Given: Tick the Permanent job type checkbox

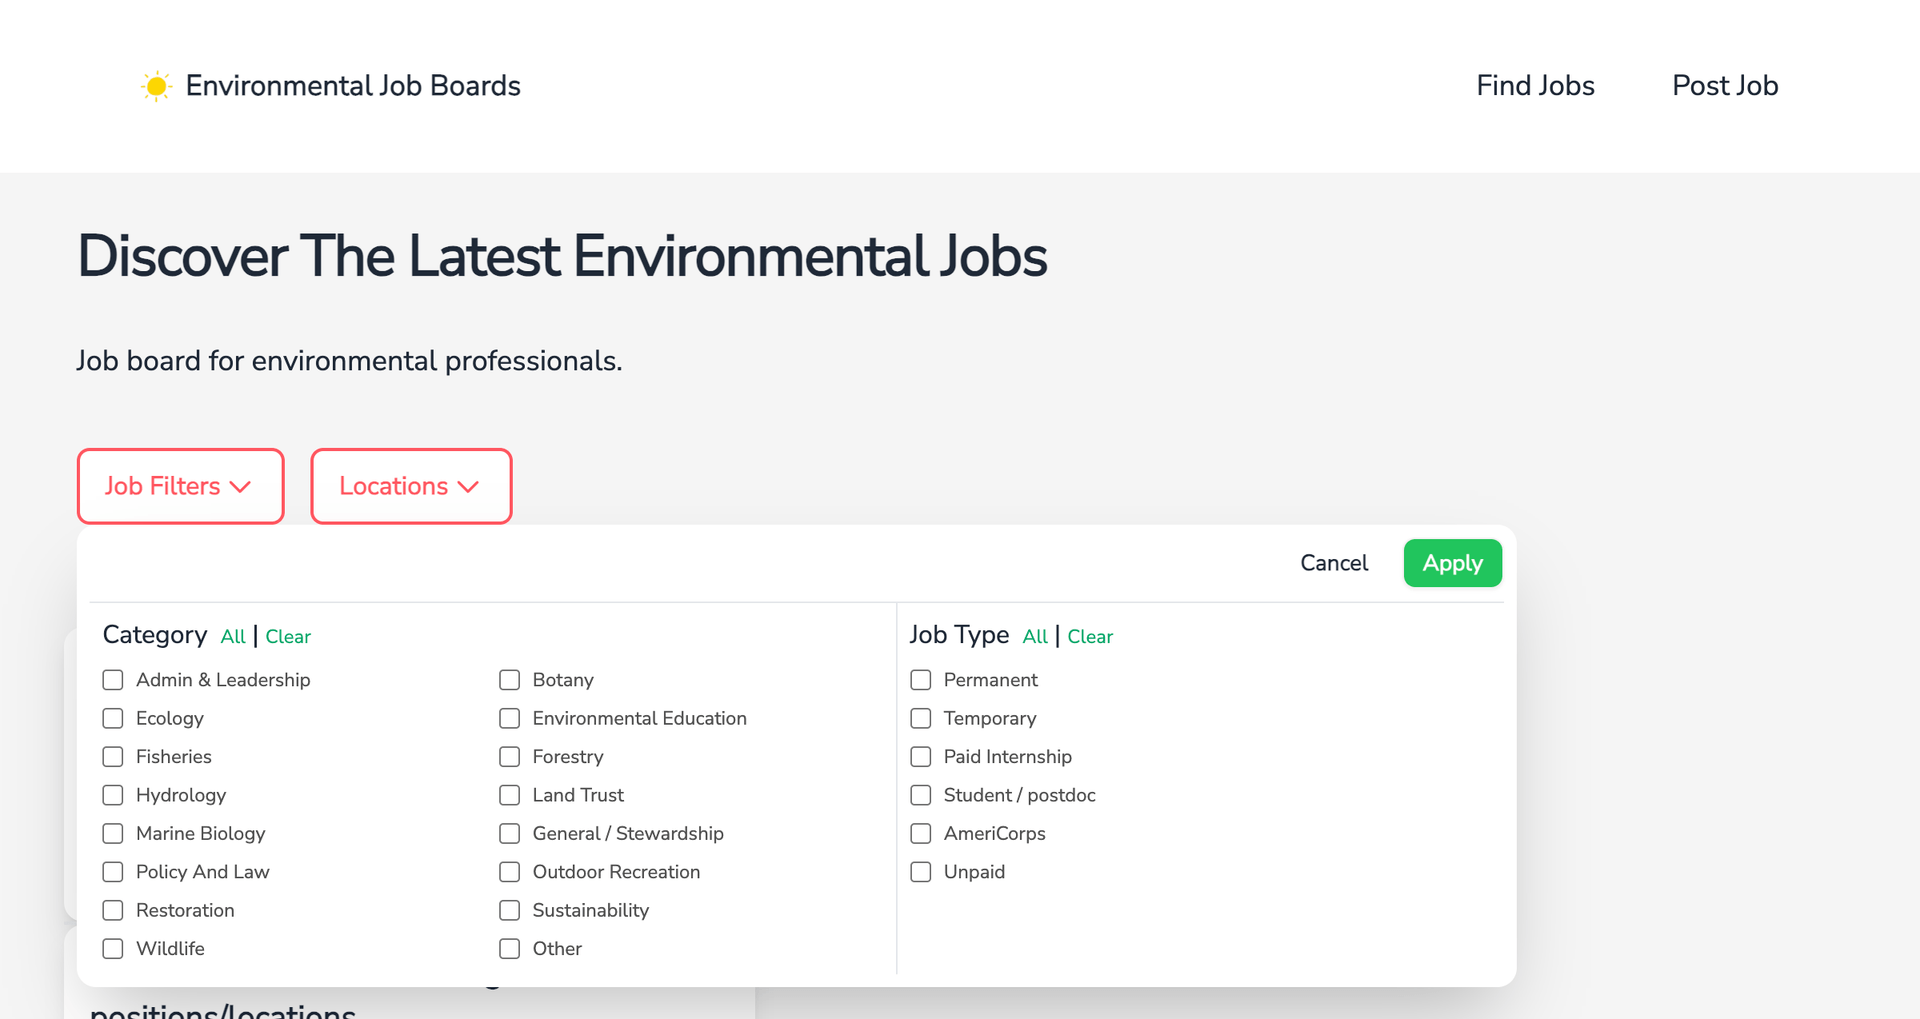Looking at the screenshot, I should [921, 680].
